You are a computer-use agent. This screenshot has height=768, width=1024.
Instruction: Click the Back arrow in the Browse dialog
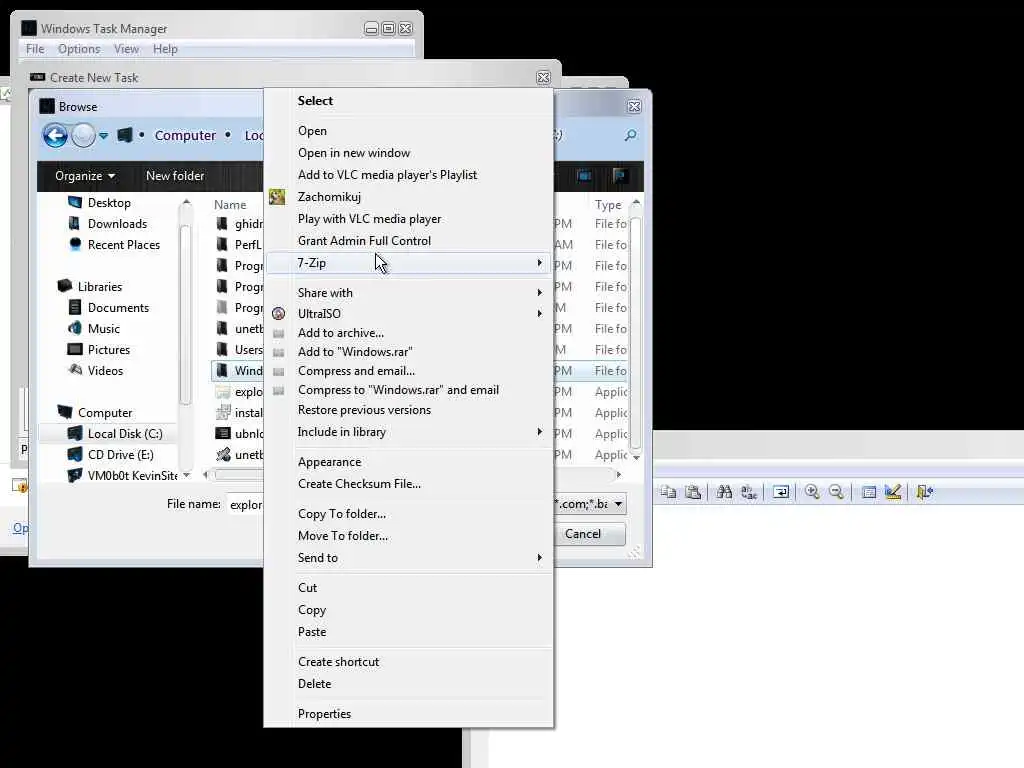click(55, 136)
